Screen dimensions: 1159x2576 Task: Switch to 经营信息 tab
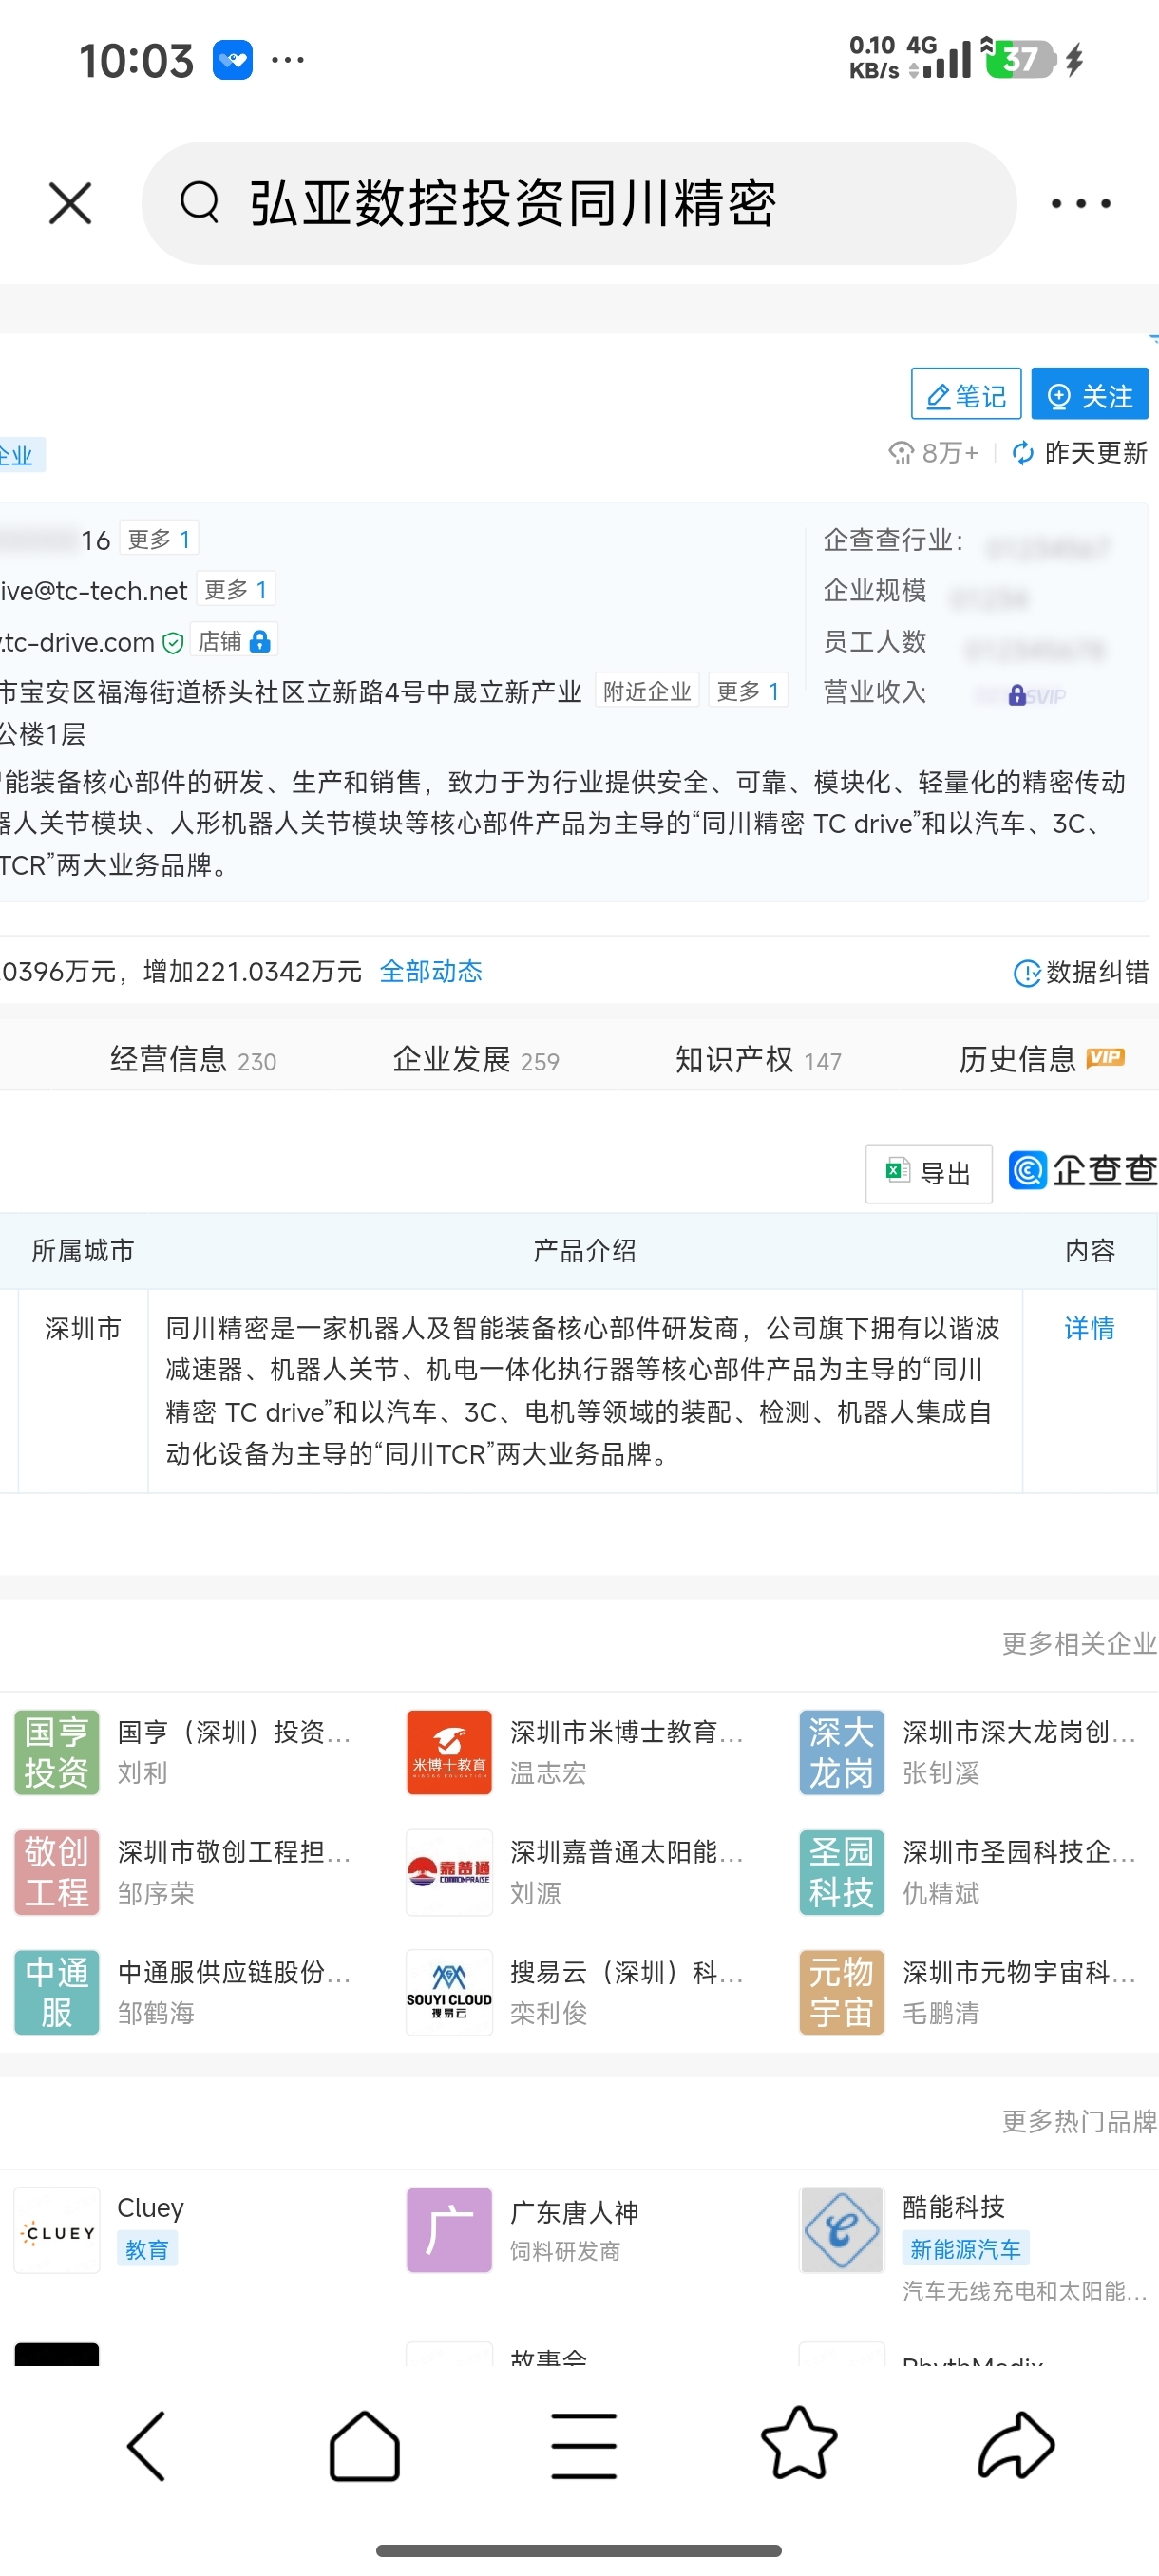click(193, 1059)
